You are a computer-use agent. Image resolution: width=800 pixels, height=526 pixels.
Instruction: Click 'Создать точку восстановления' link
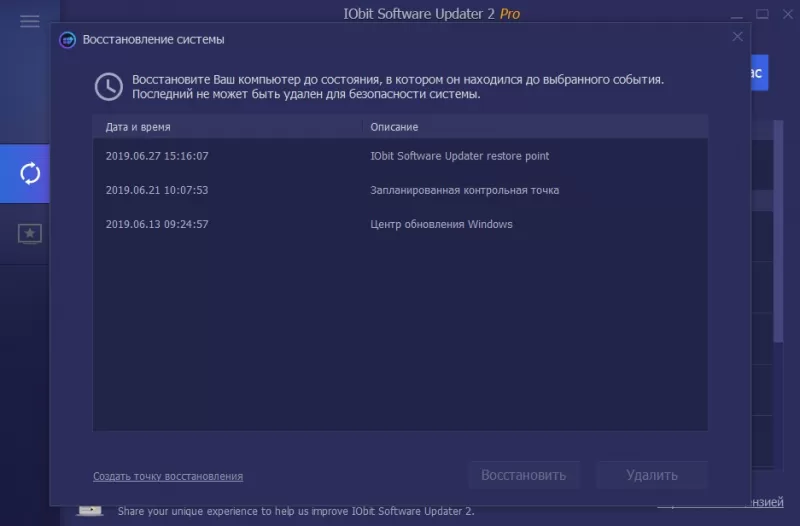(x=168, y=476)
